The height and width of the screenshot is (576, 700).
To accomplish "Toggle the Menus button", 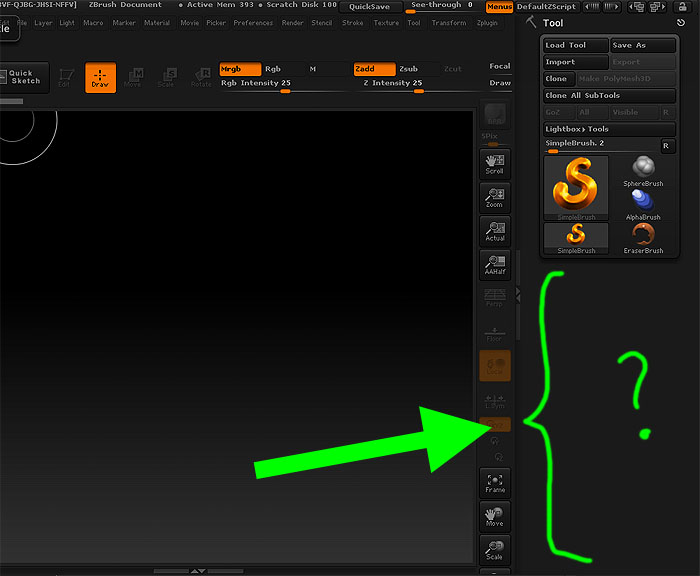I will [499, 7].
